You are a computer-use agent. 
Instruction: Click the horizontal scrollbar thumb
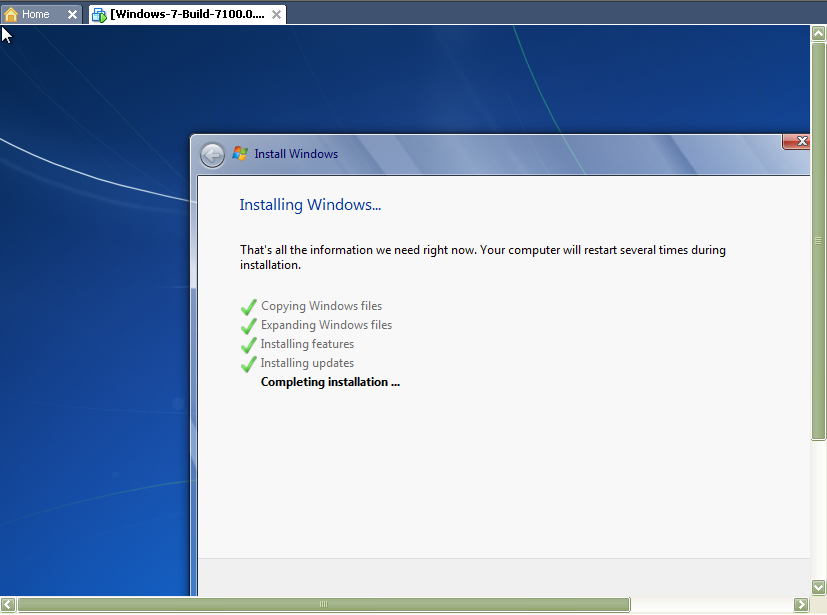pos(323,604)
